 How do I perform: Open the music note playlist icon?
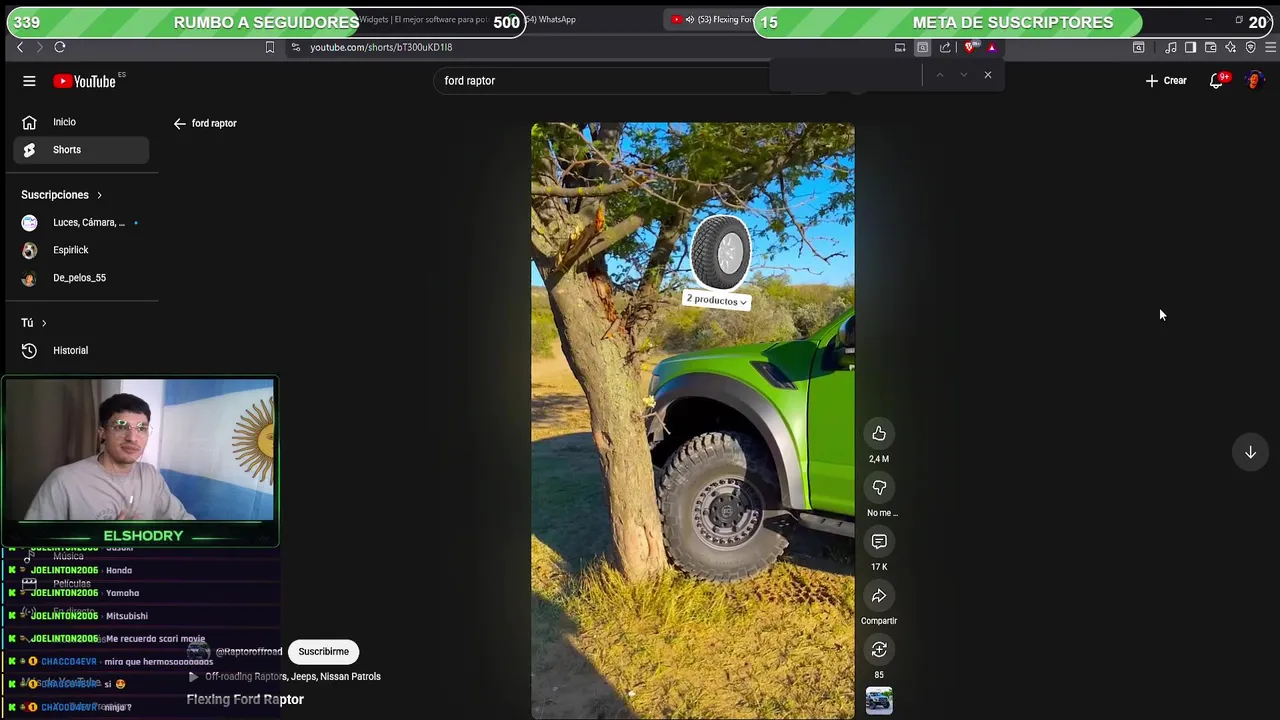[x=1171, y=47]
